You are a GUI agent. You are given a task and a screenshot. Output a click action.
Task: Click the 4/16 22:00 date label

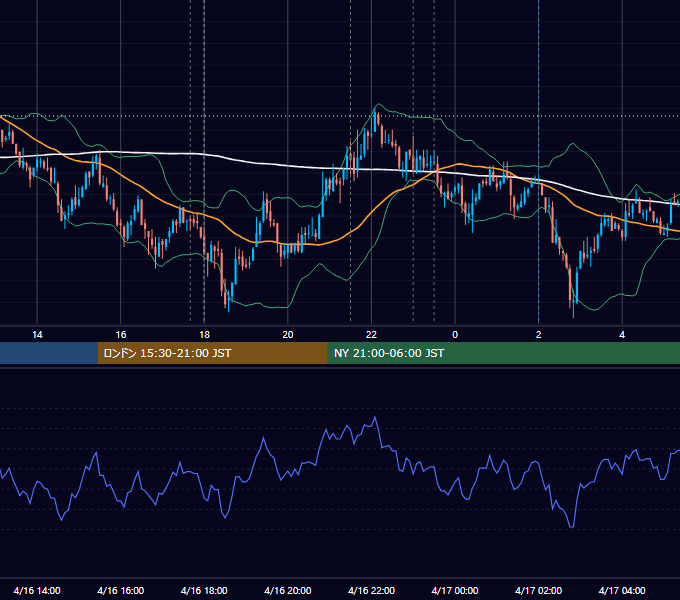click(371, 590)
